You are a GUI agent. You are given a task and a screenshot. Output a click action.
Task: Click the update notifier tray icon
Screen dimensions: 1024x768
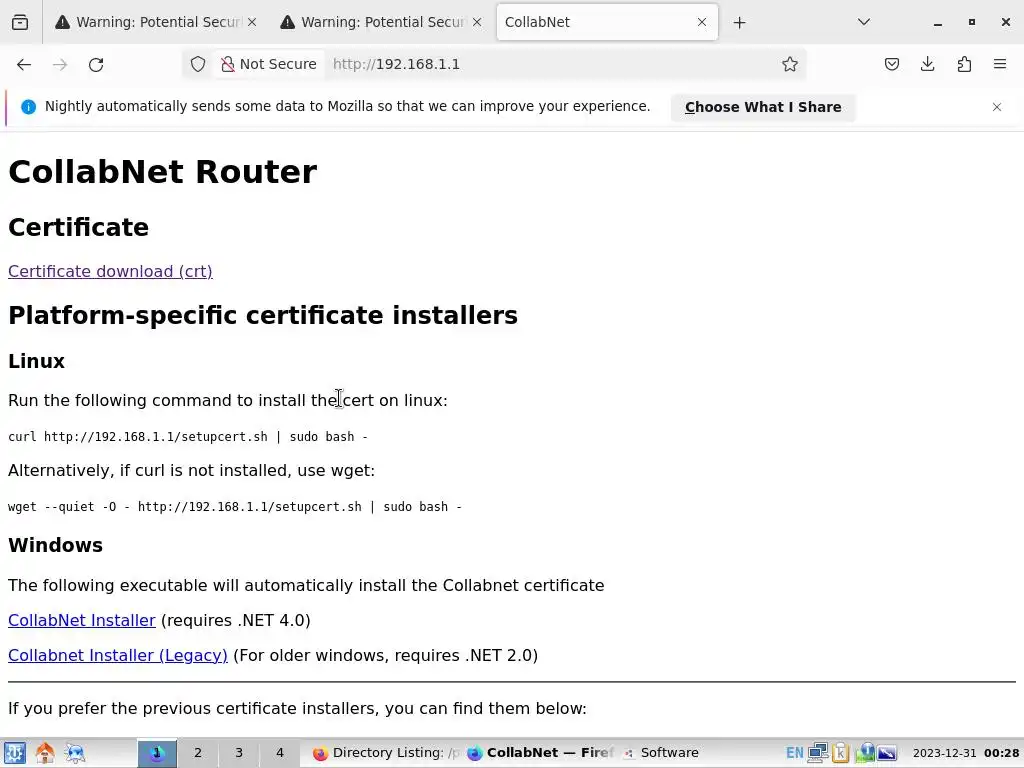[x=865, y=753]
